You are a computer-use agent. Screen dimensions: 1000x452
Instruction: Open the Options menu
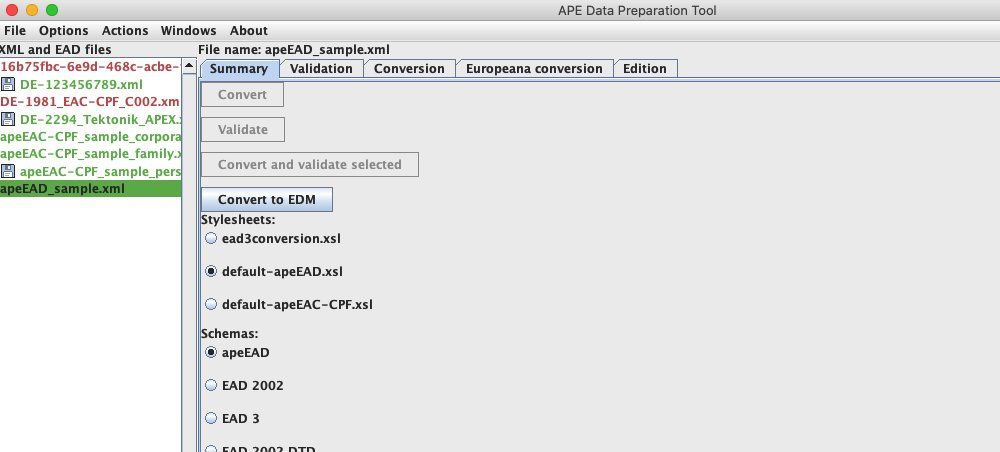point(64,31)
